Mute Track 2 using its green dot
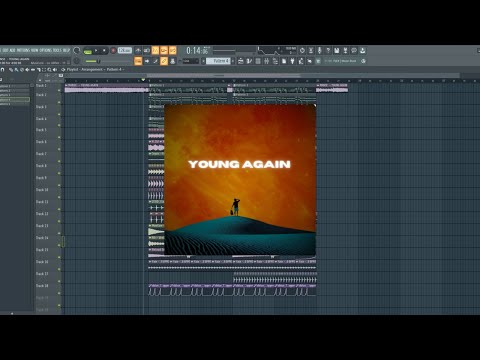Screen dimensions: 480x360 pos(59,102)
